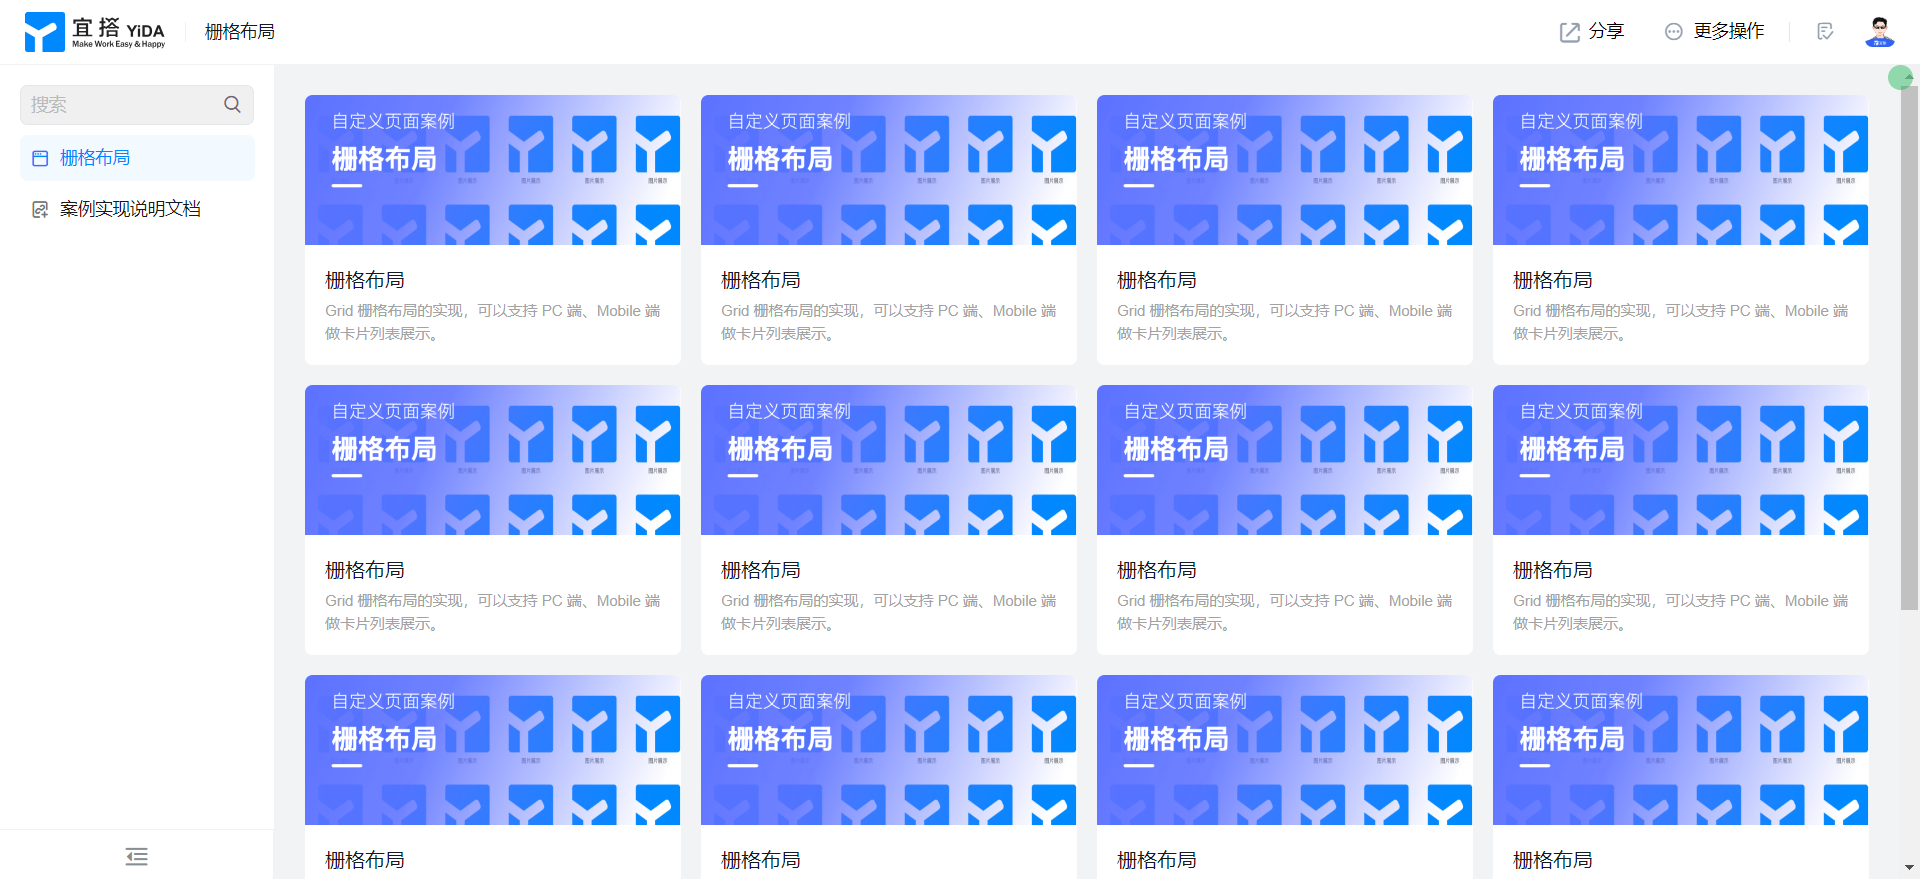Screen dimensions: 1920x879
Task: Click last card banner in second row
Action: [1680, 460]
